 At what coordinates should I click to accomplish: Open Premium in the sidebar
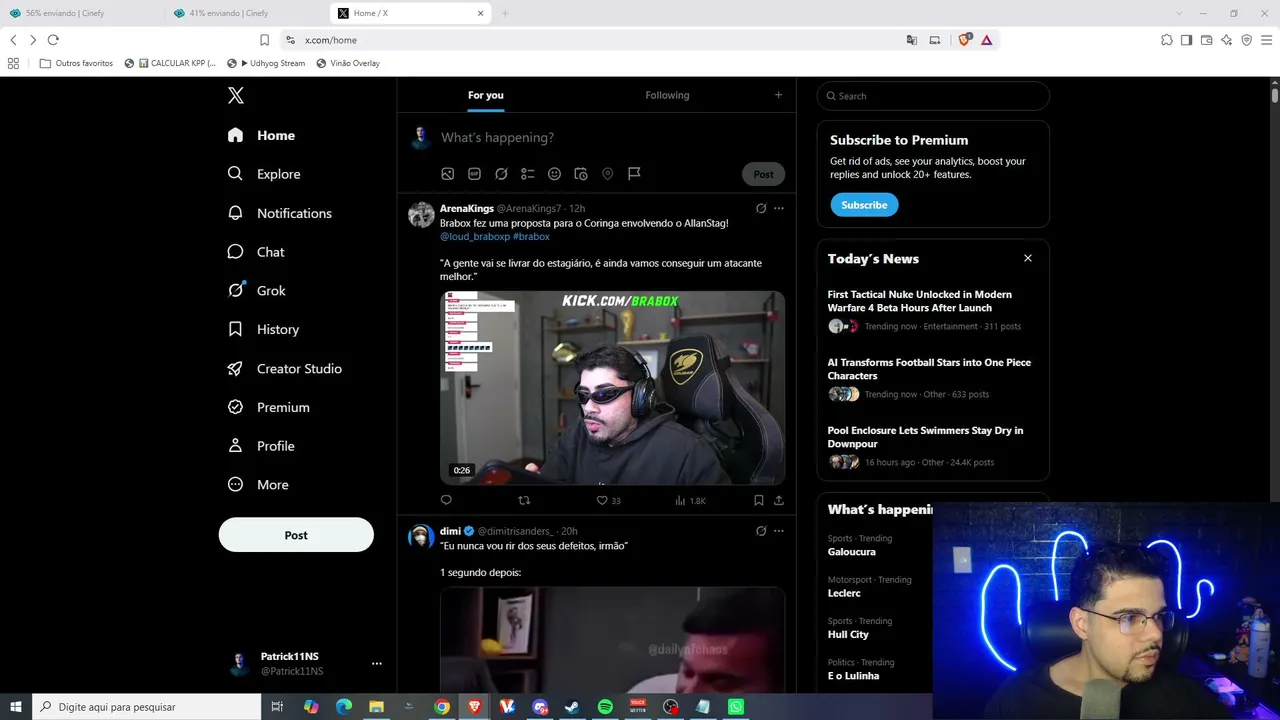(268, 407)
